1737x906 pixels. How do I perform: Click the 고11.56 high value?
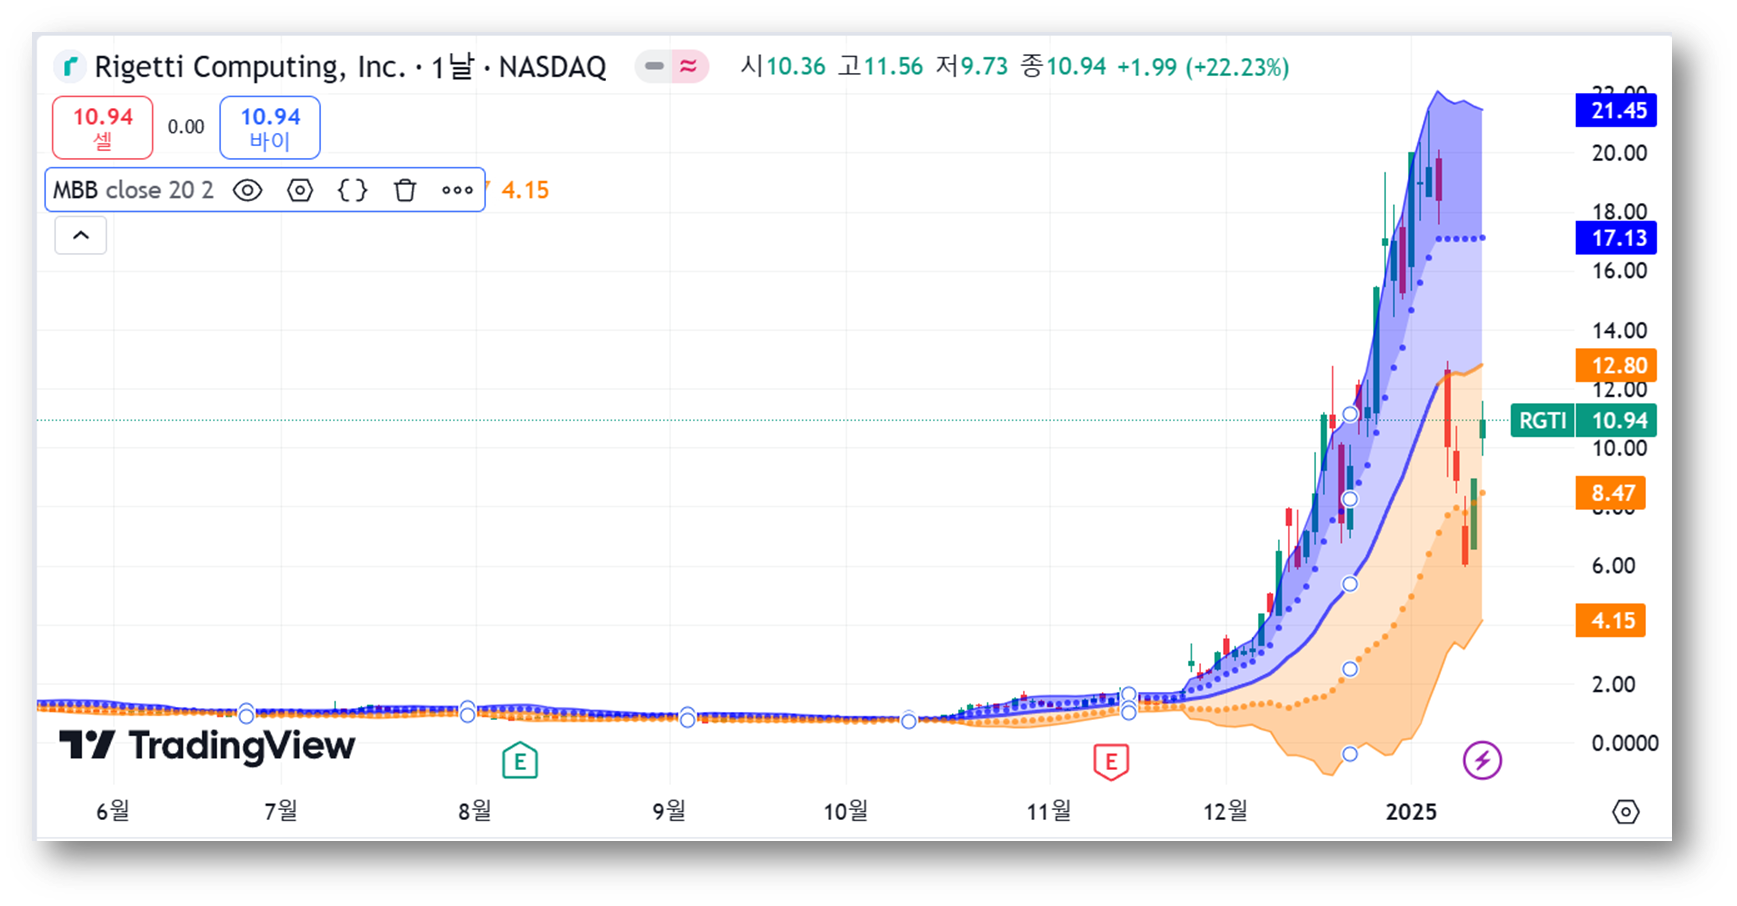coord(880,67)
